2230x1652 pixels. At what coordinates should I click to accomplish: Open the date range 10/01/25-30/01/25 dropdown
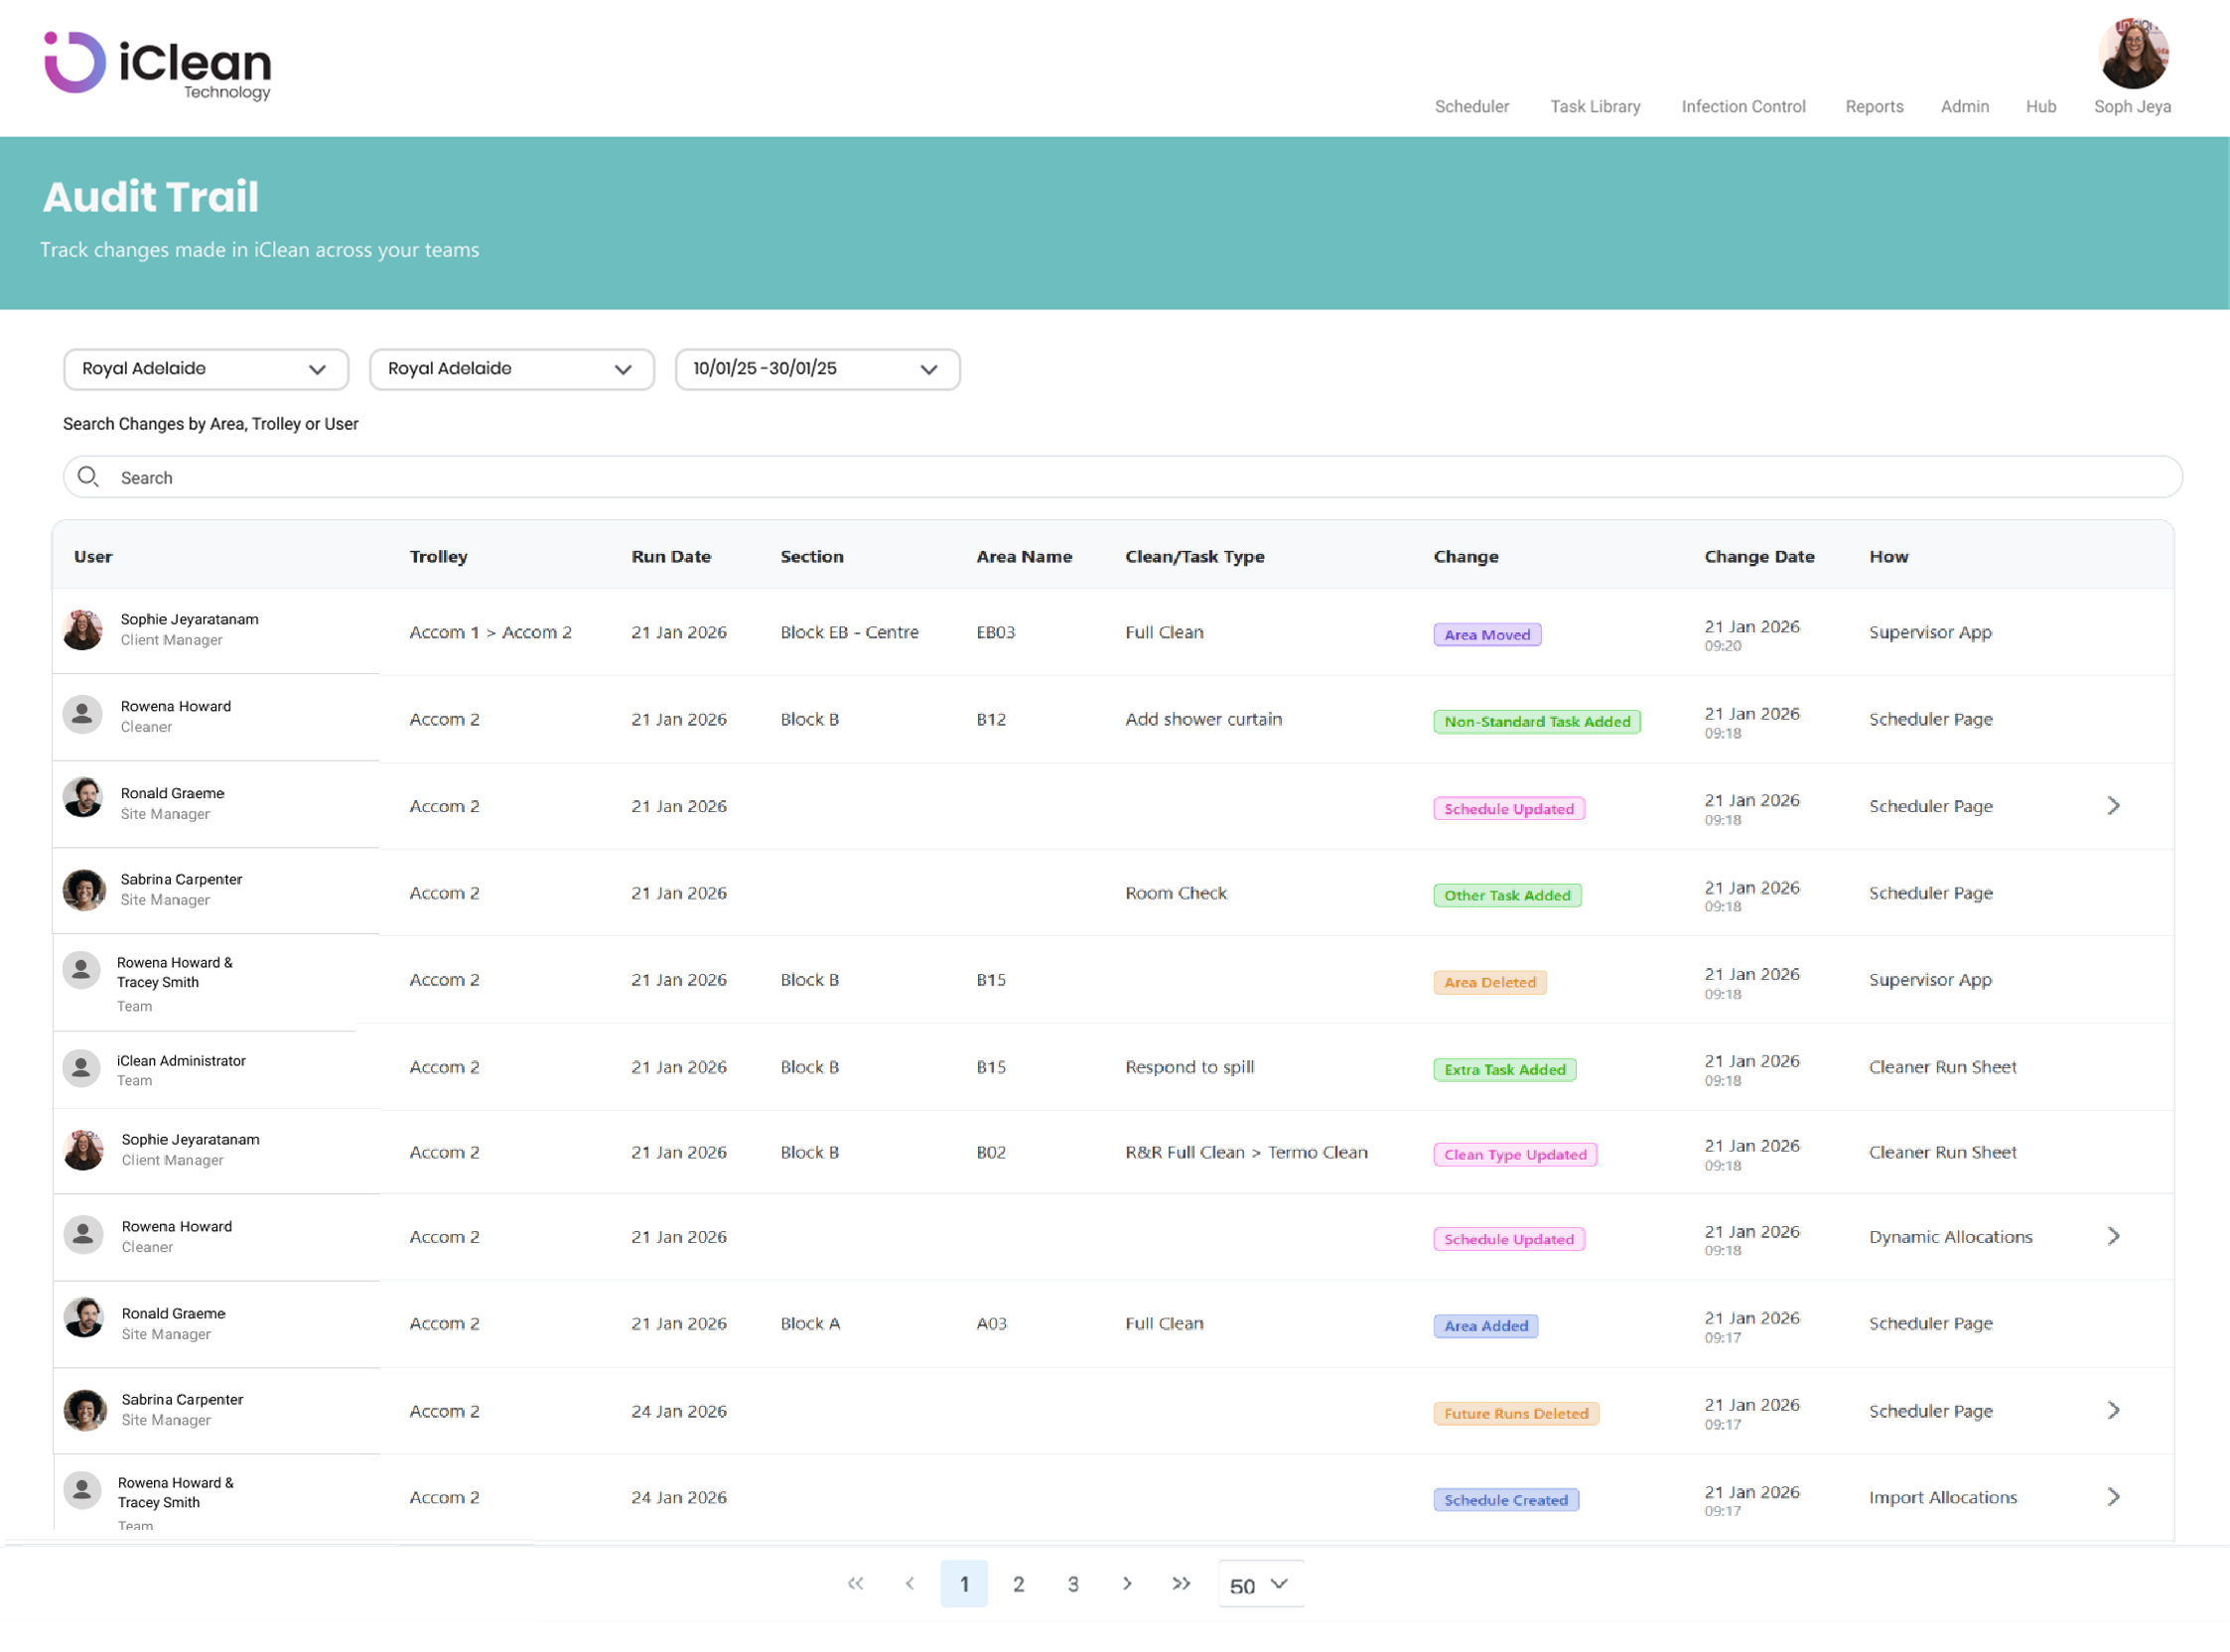click(x=817, y=369)
